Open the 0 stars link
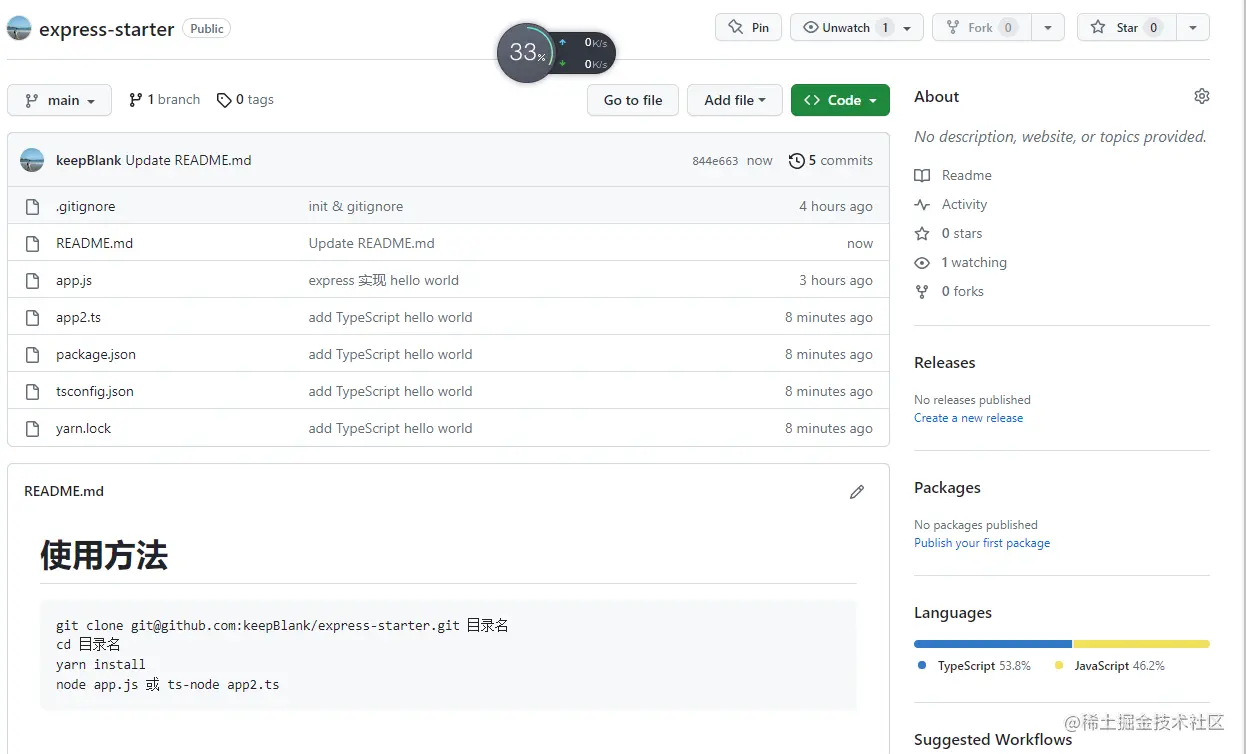 pyautogui.click(x=962, y=233)
